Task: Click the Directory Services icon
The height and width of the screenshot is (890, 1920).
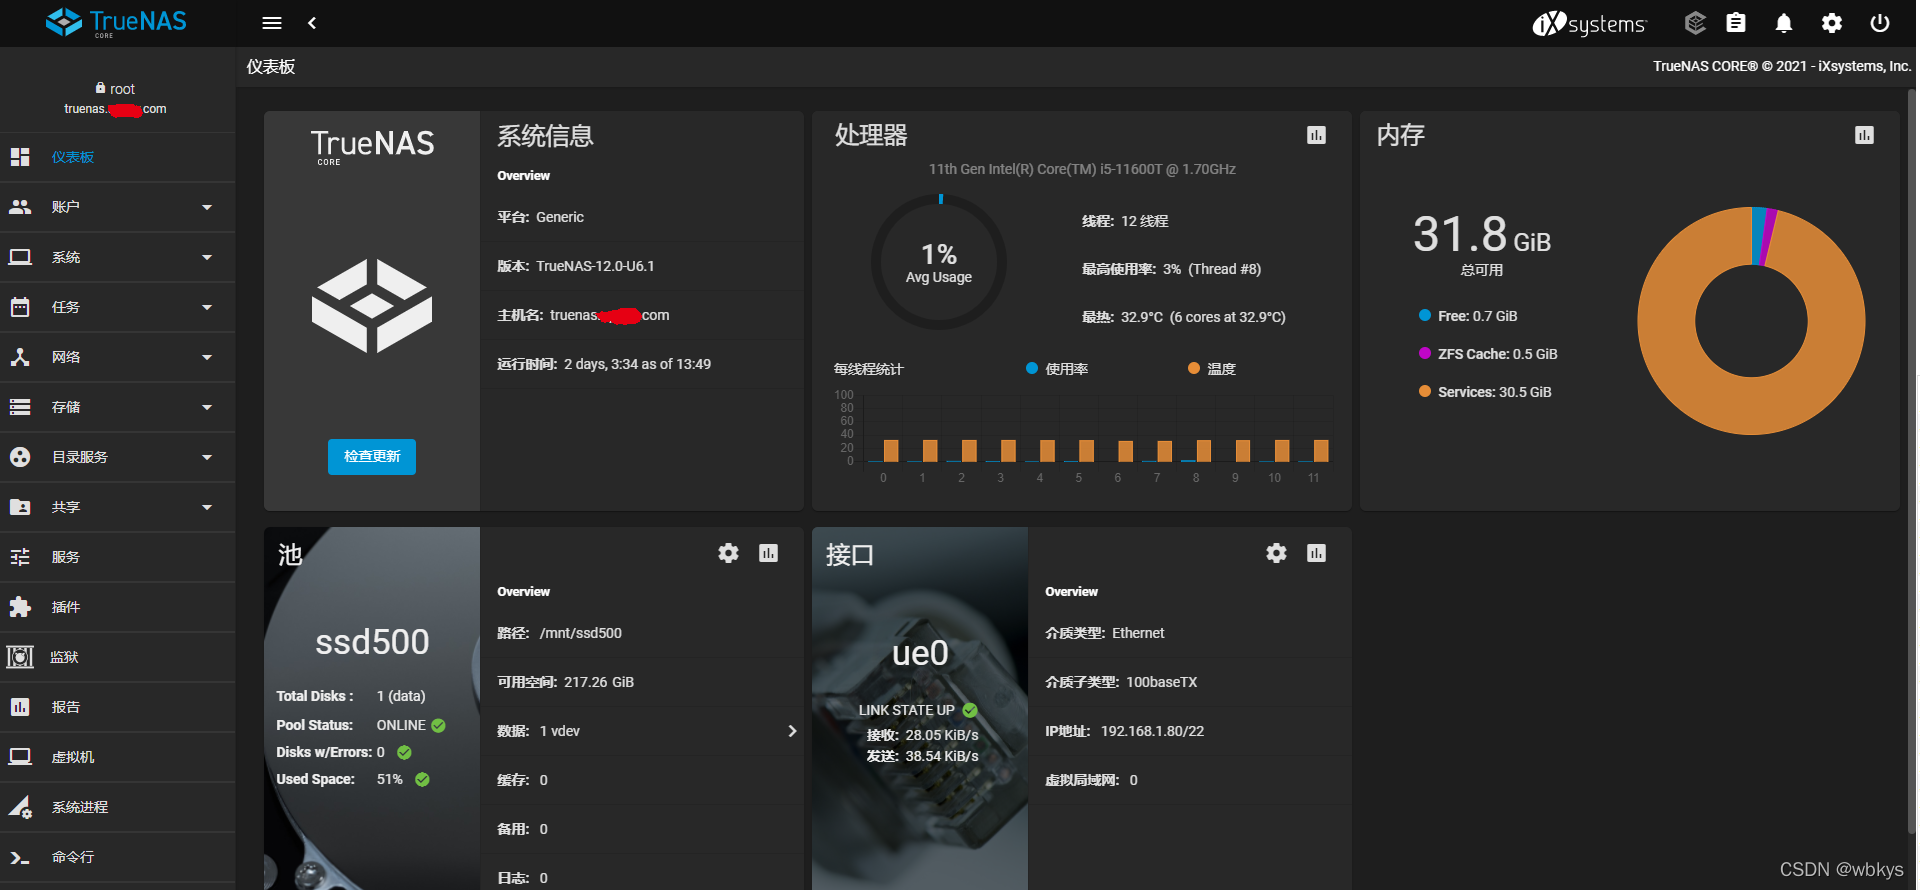Action: click(x=20, y=457)
